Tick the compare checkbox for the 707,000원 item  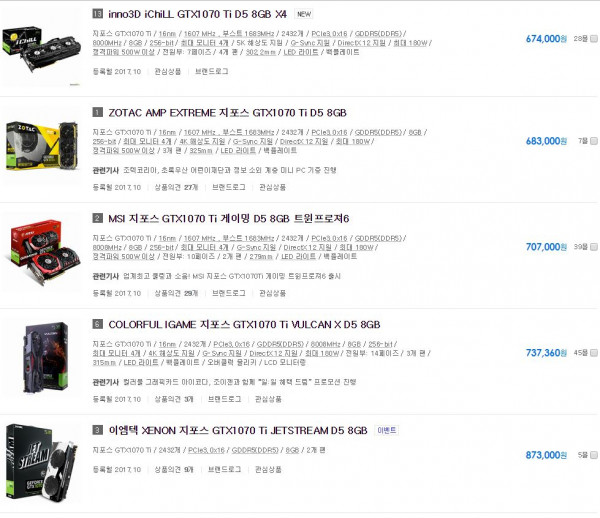[x=594, y=247]
